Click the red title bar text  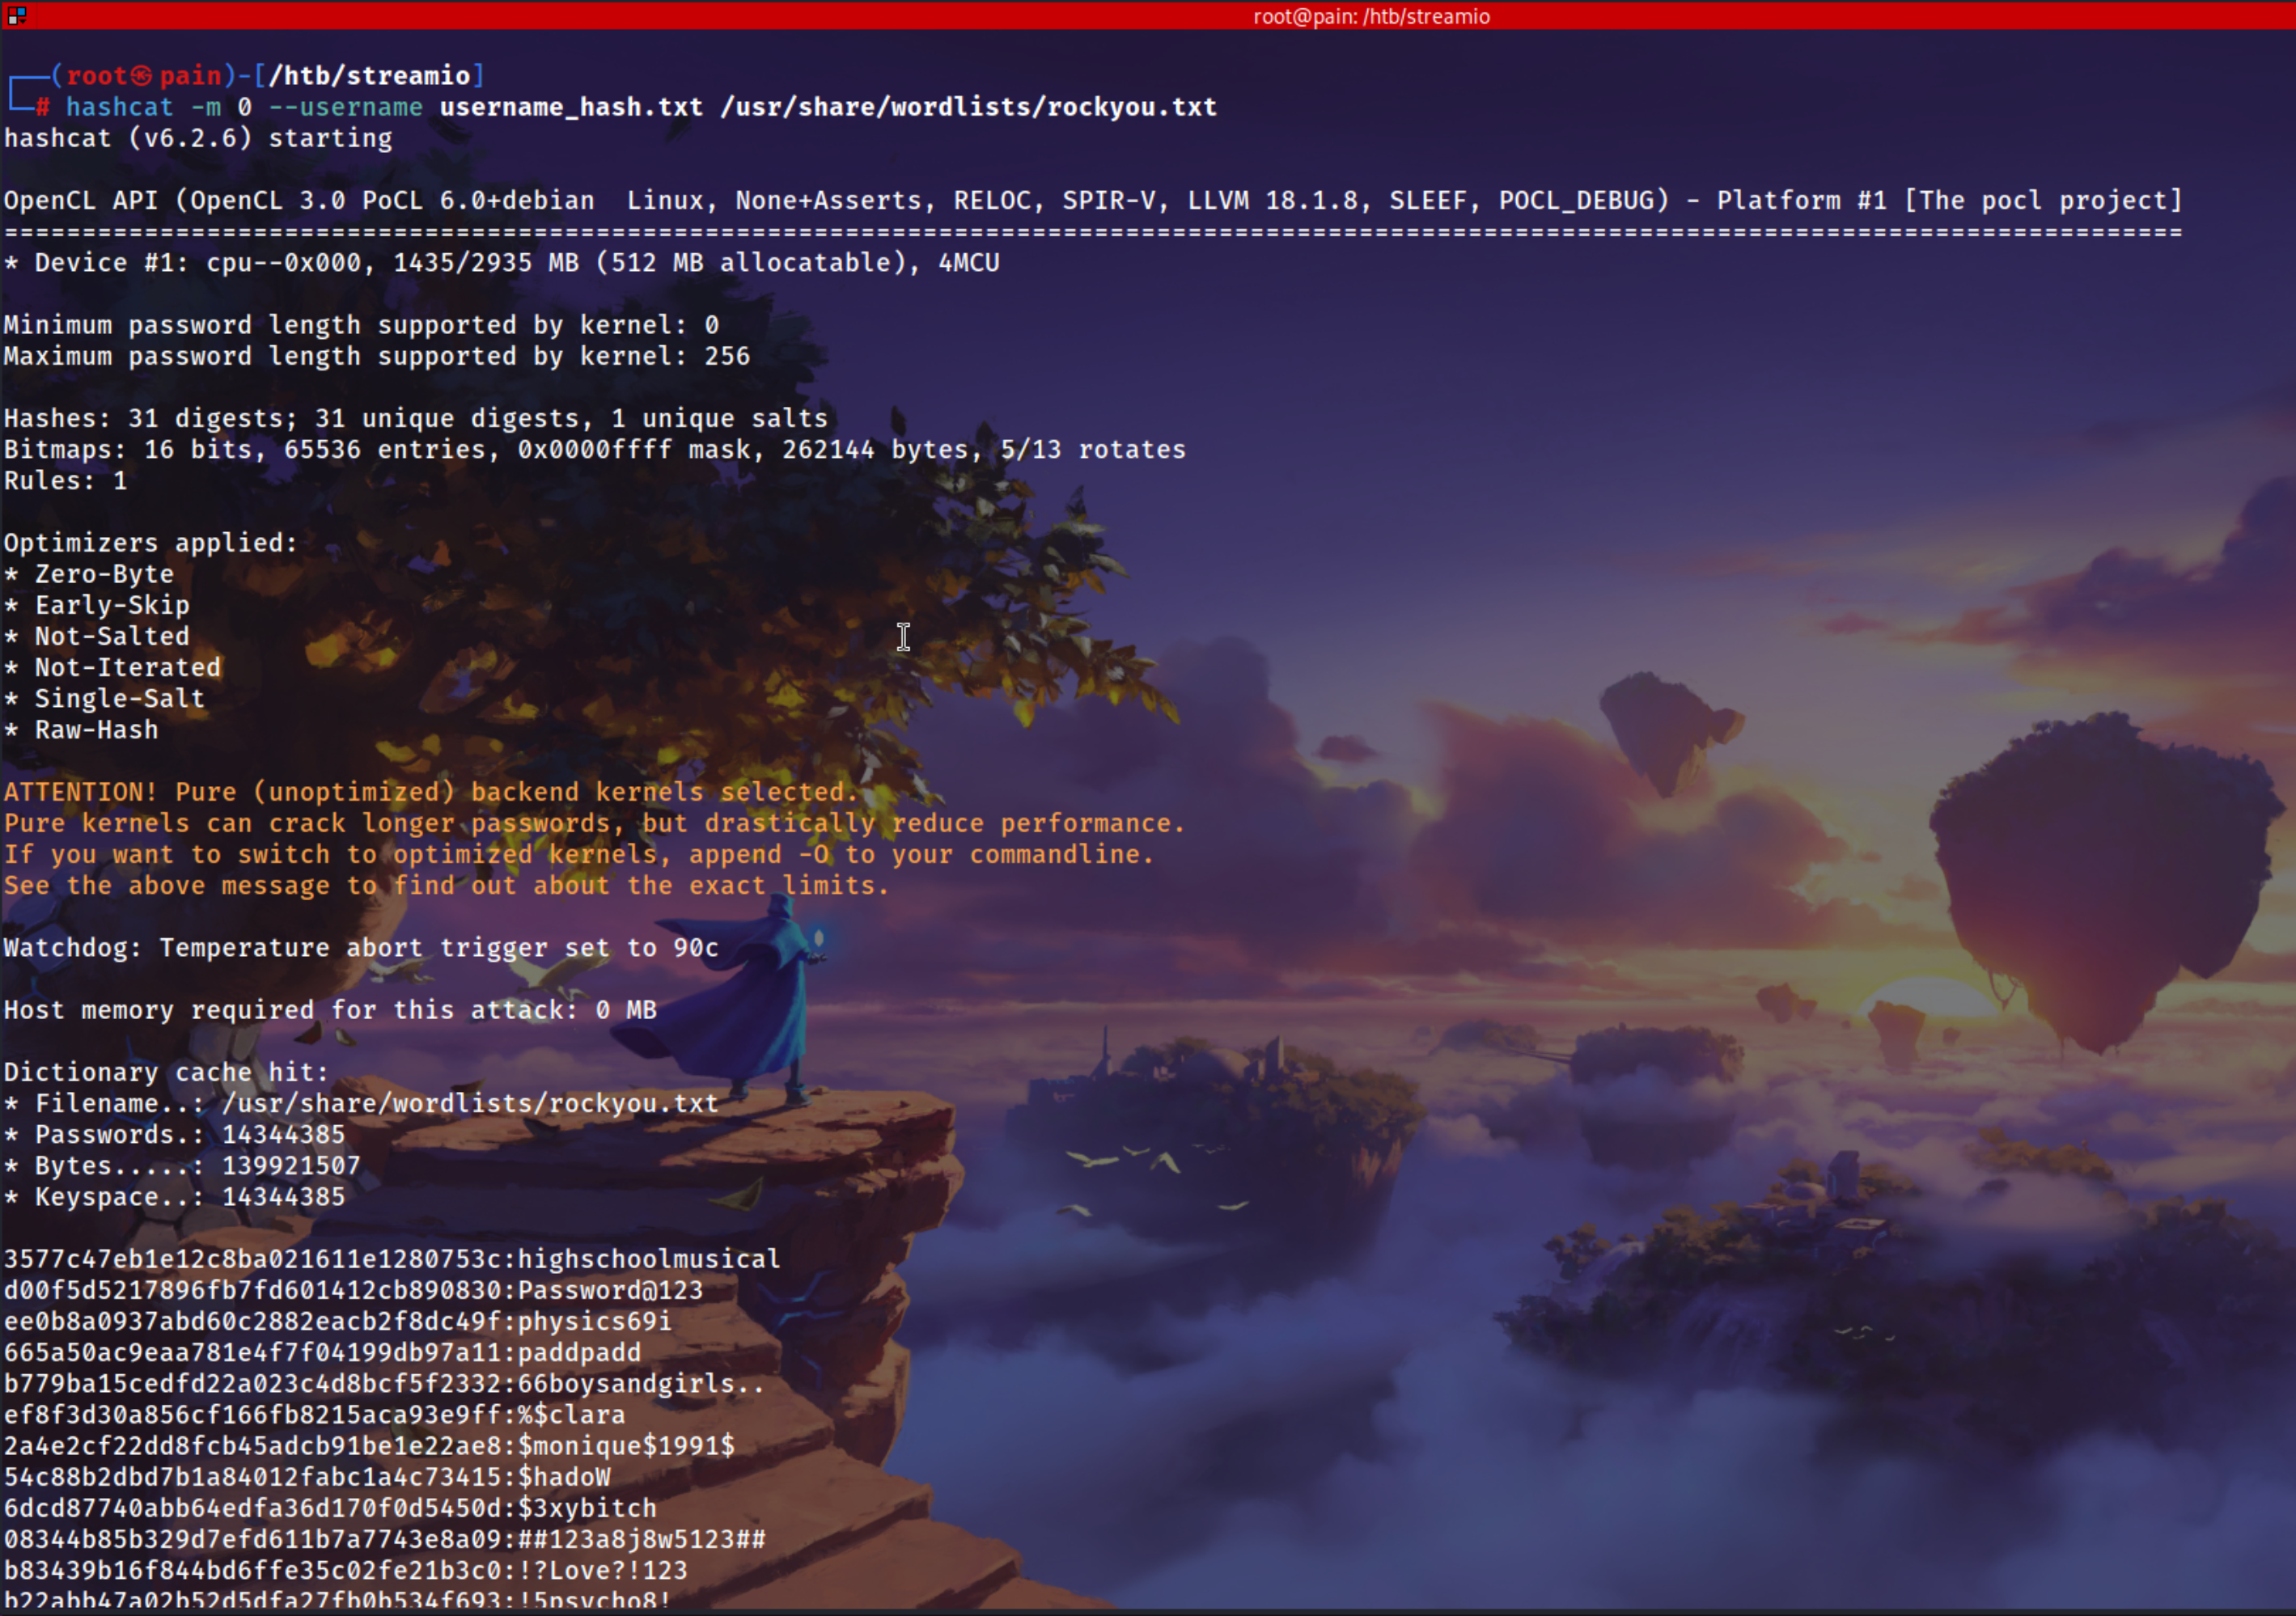tap(1371, 16)
